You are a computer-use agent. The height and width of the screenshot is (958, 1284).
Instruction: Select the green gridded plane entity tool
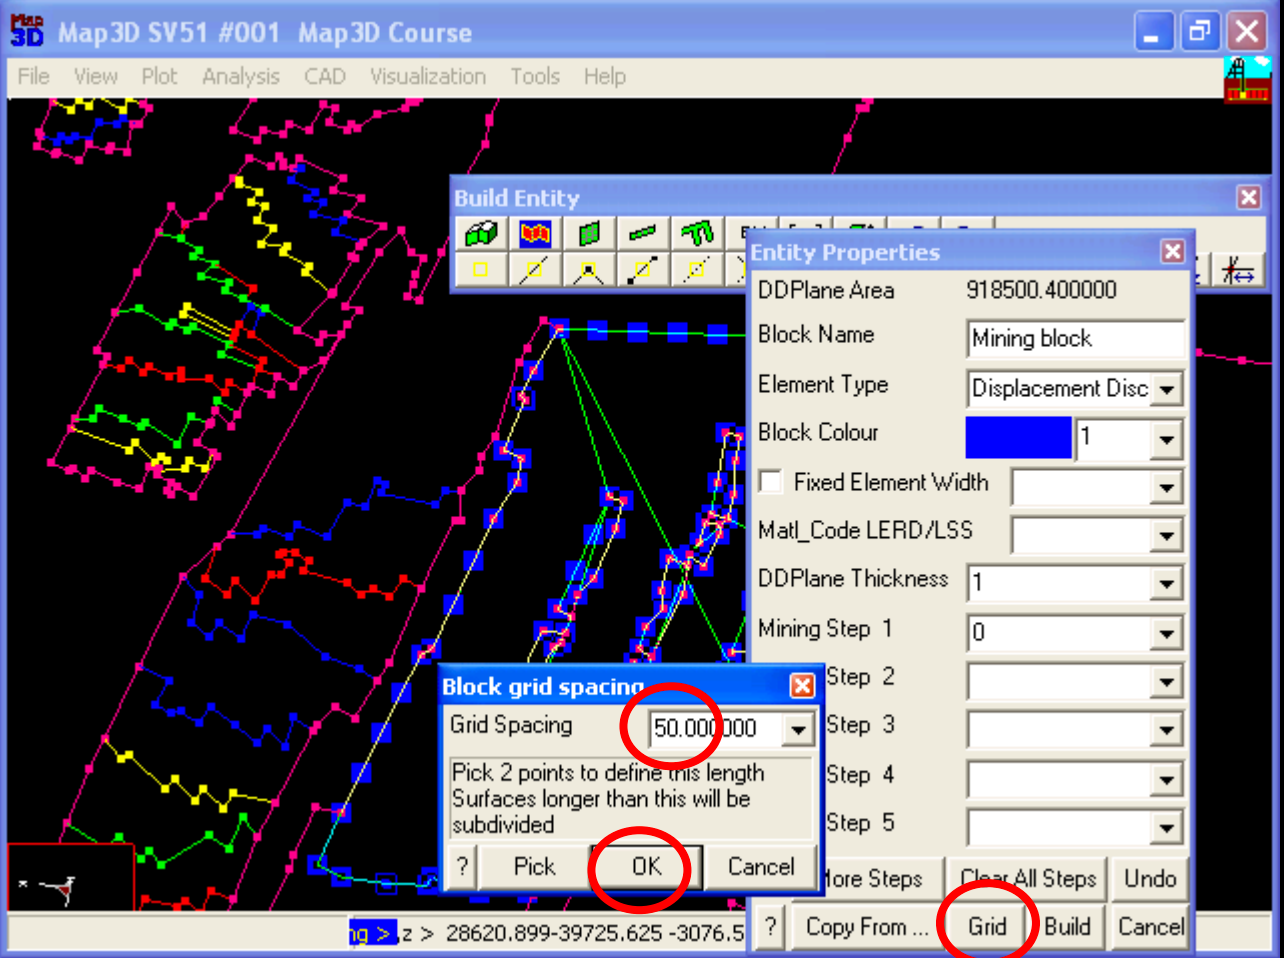coord(589,234)
